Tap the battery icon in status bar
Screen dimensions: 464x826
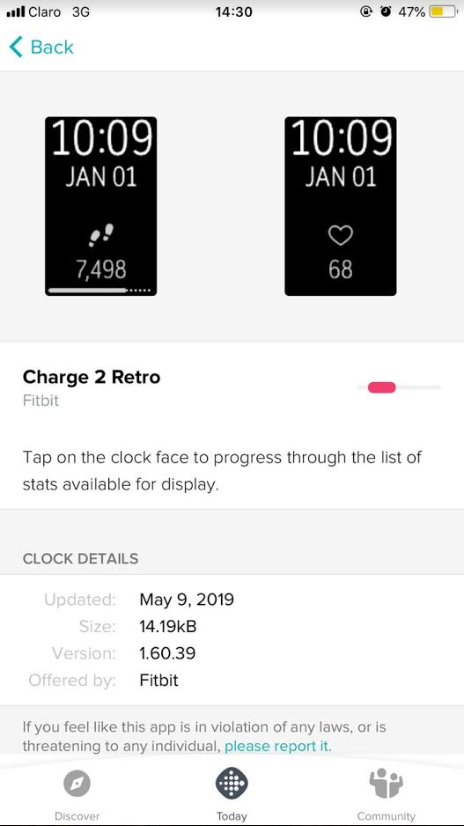[444, 12]
